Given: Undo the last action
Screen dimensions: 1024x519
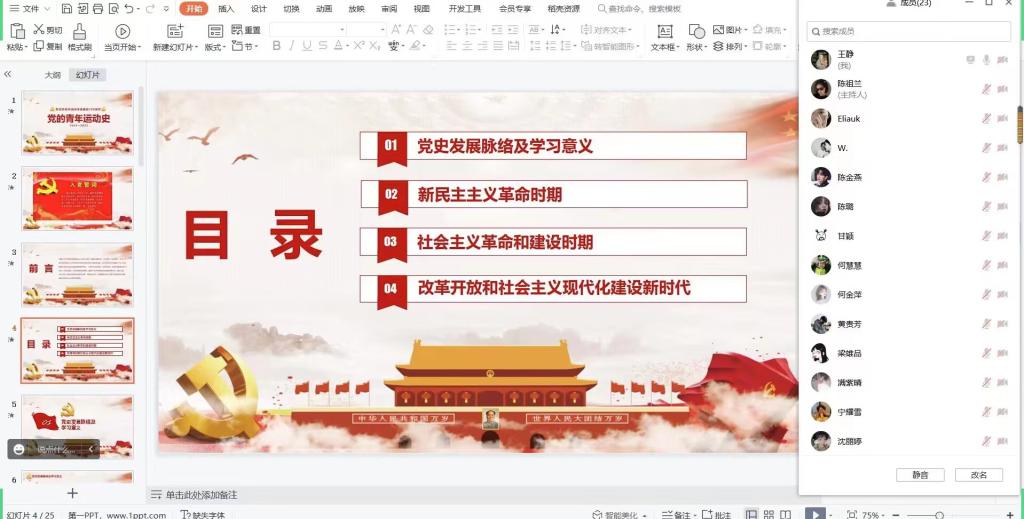Looking at the screenshot, I should click(x=129, y=8).
